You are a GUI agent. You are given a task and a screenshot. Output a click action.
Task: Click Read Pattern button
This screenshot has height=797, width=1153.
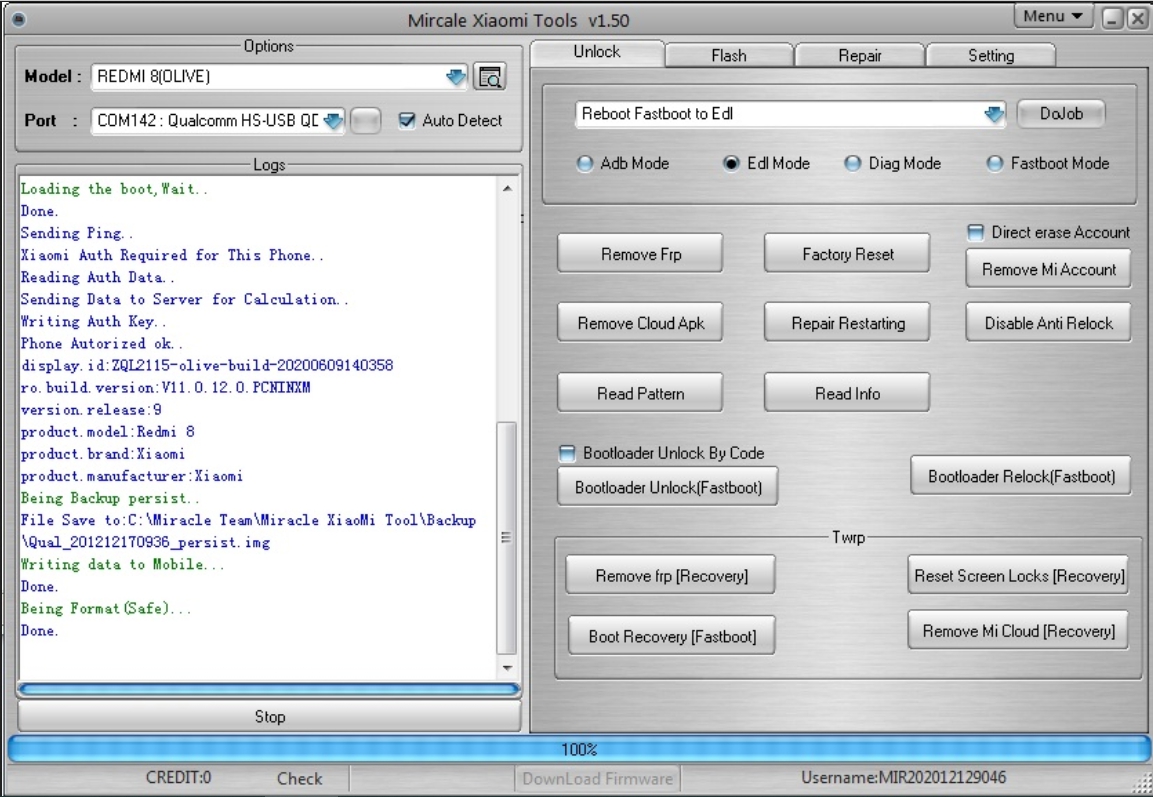640,393
